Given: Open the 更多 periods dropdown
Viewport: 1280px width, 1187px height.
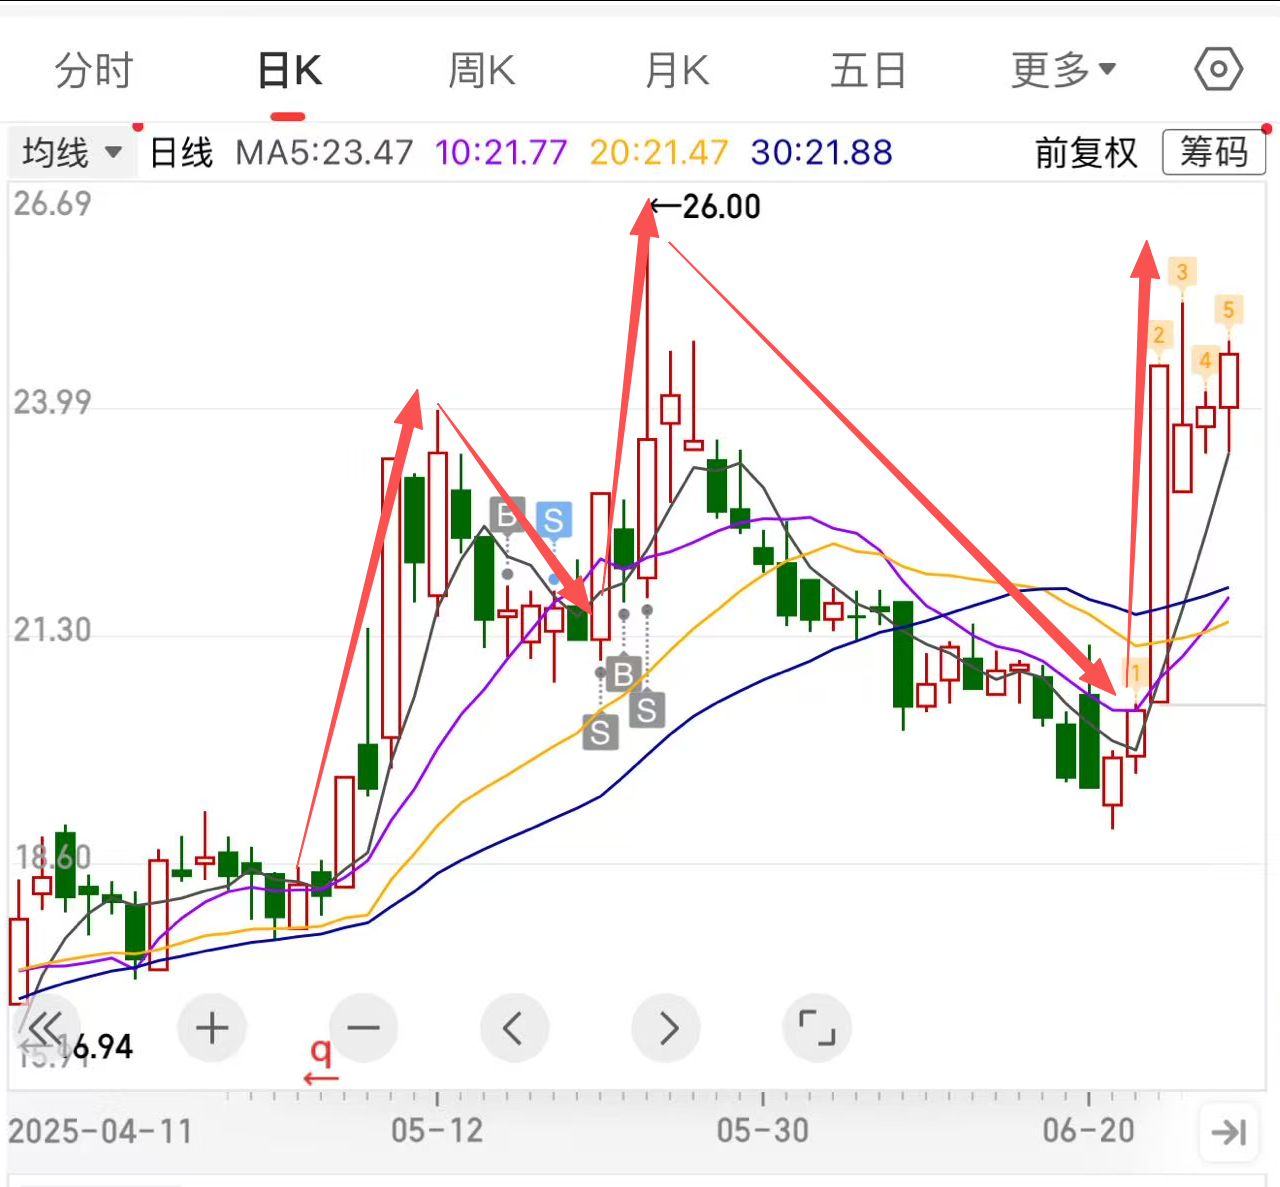Looking at the screenshot, I should [1062, 71].
